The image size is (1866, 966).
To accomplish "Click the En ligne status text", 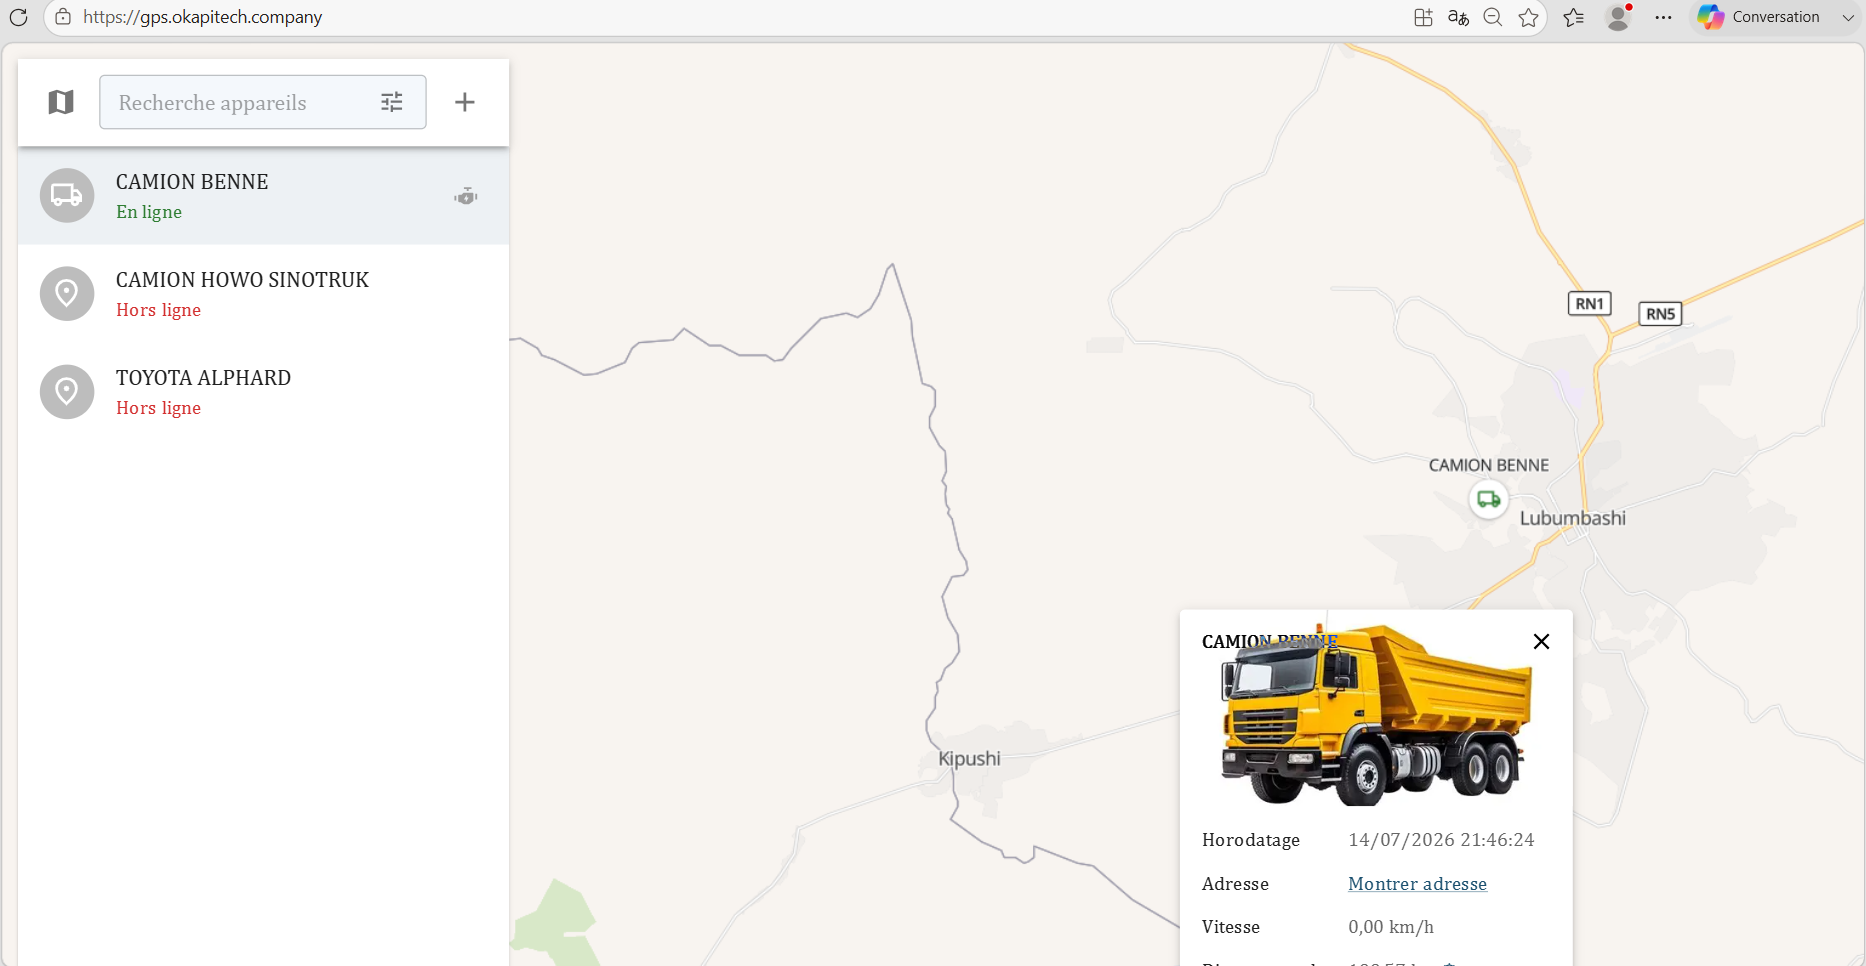I will click(149, 212).
